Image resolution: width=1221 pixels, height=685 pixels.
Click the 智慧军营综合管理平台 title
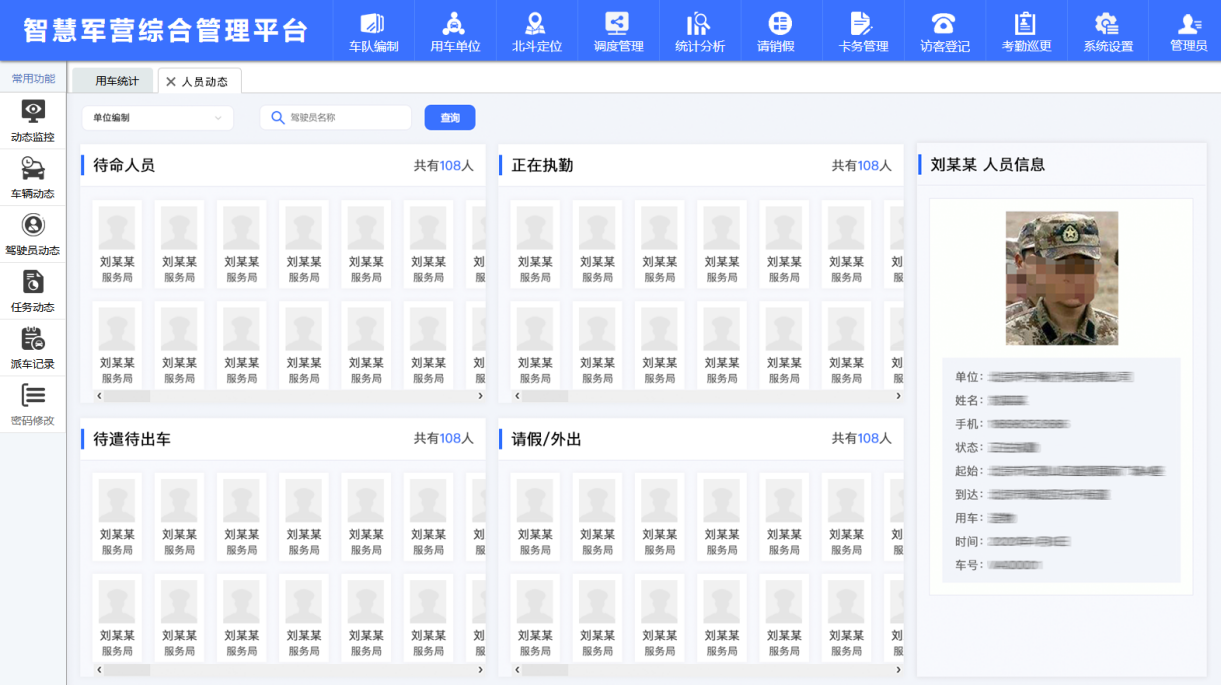(x=166, y=31)
